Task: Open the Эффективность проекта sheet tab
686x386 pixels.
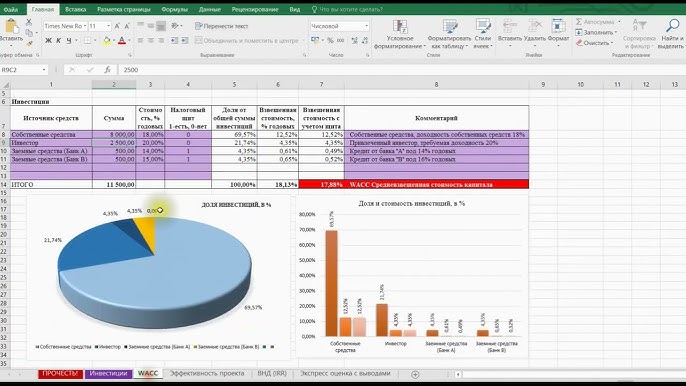Action: pos(207,373)
